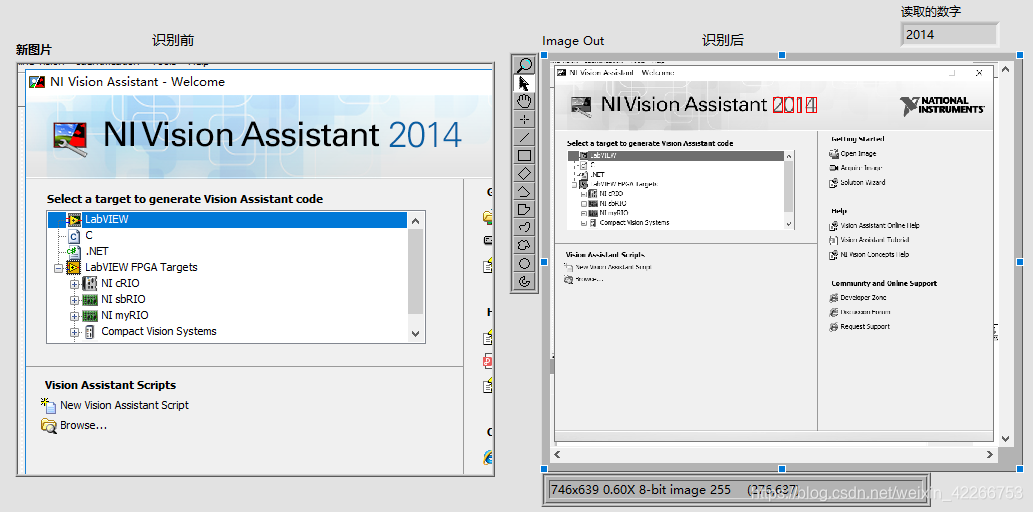This screenshot has height=512, width=1033.
Task: Click heading Select a target to generate in 新图片
Action: pos(185,198)
